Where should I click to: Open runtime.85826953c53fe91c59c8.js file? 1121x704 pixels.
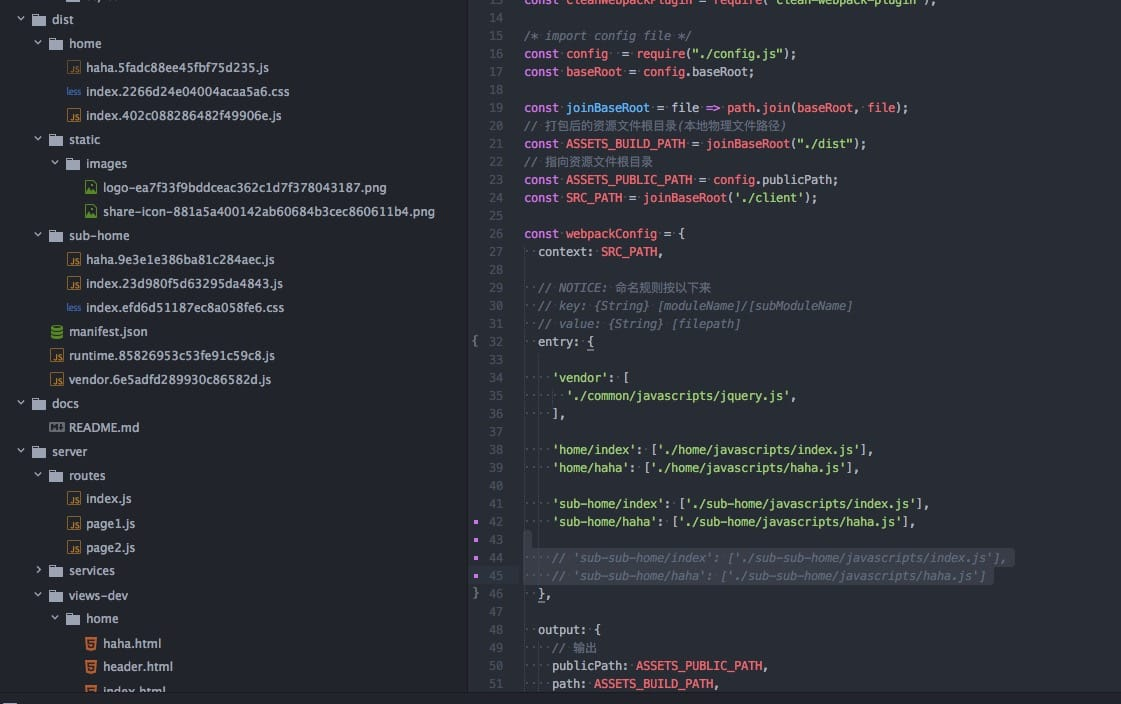tap(172, 356)
